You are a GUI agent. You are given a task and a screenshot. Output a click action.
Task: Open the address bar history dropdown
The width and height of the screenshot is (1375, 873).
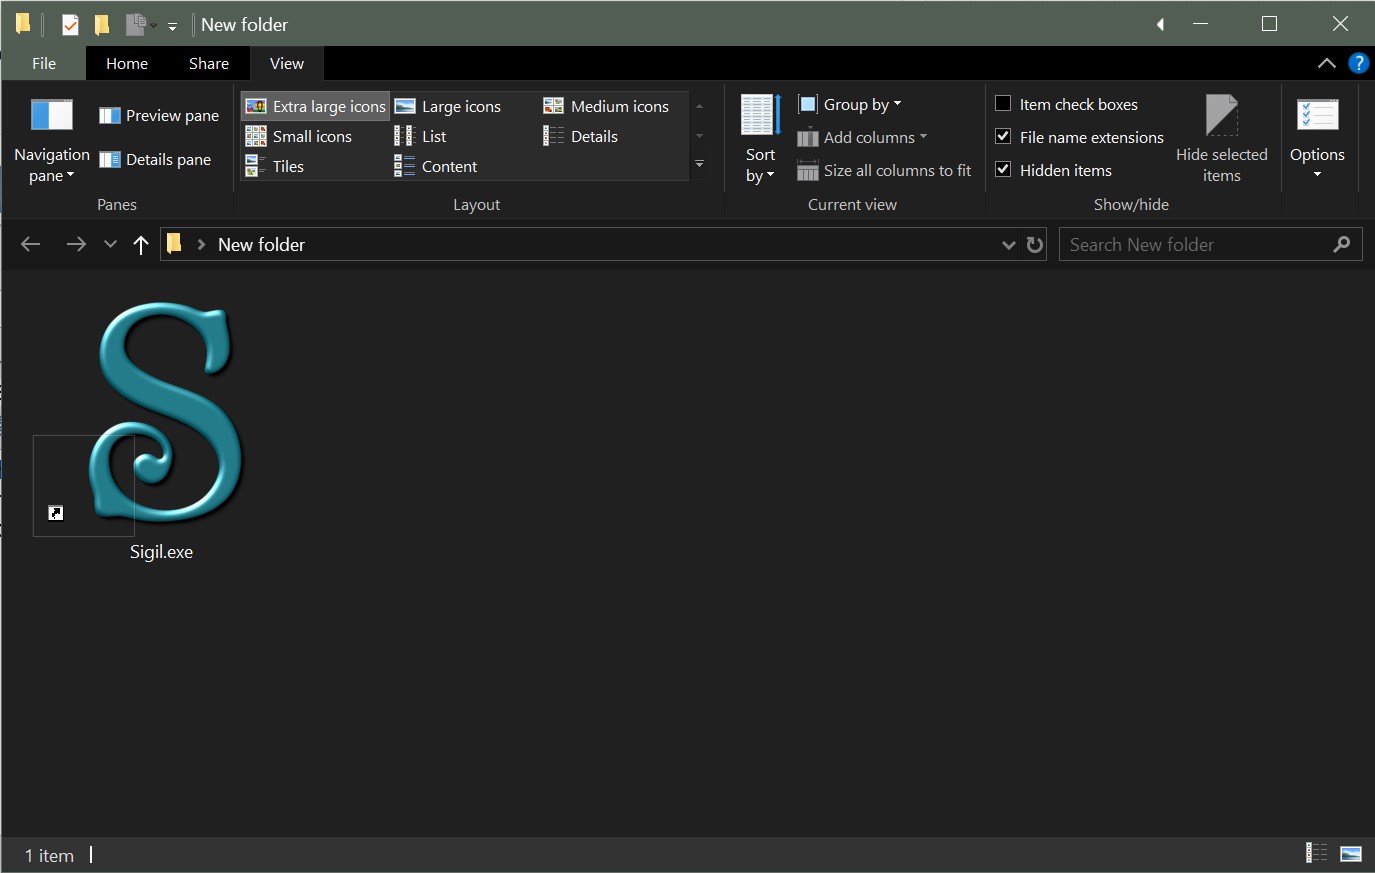[1008, 245]
